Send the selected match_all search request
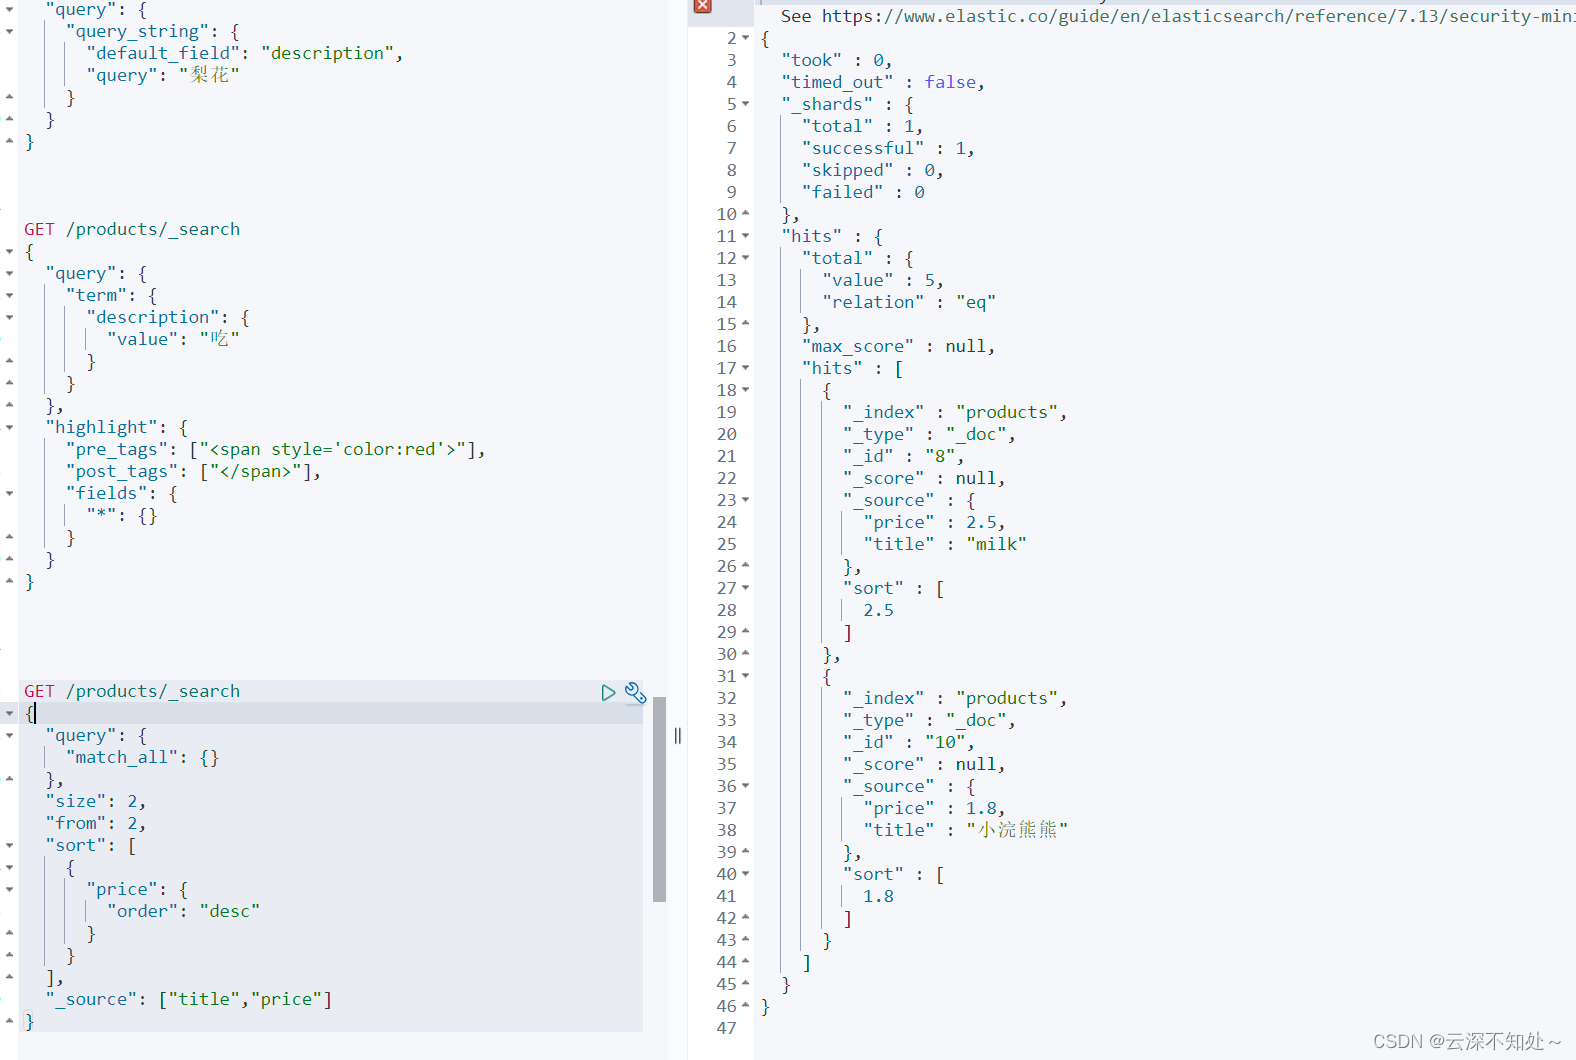The width and height of the screenshot is (1576, 1060). coord(608,693)
